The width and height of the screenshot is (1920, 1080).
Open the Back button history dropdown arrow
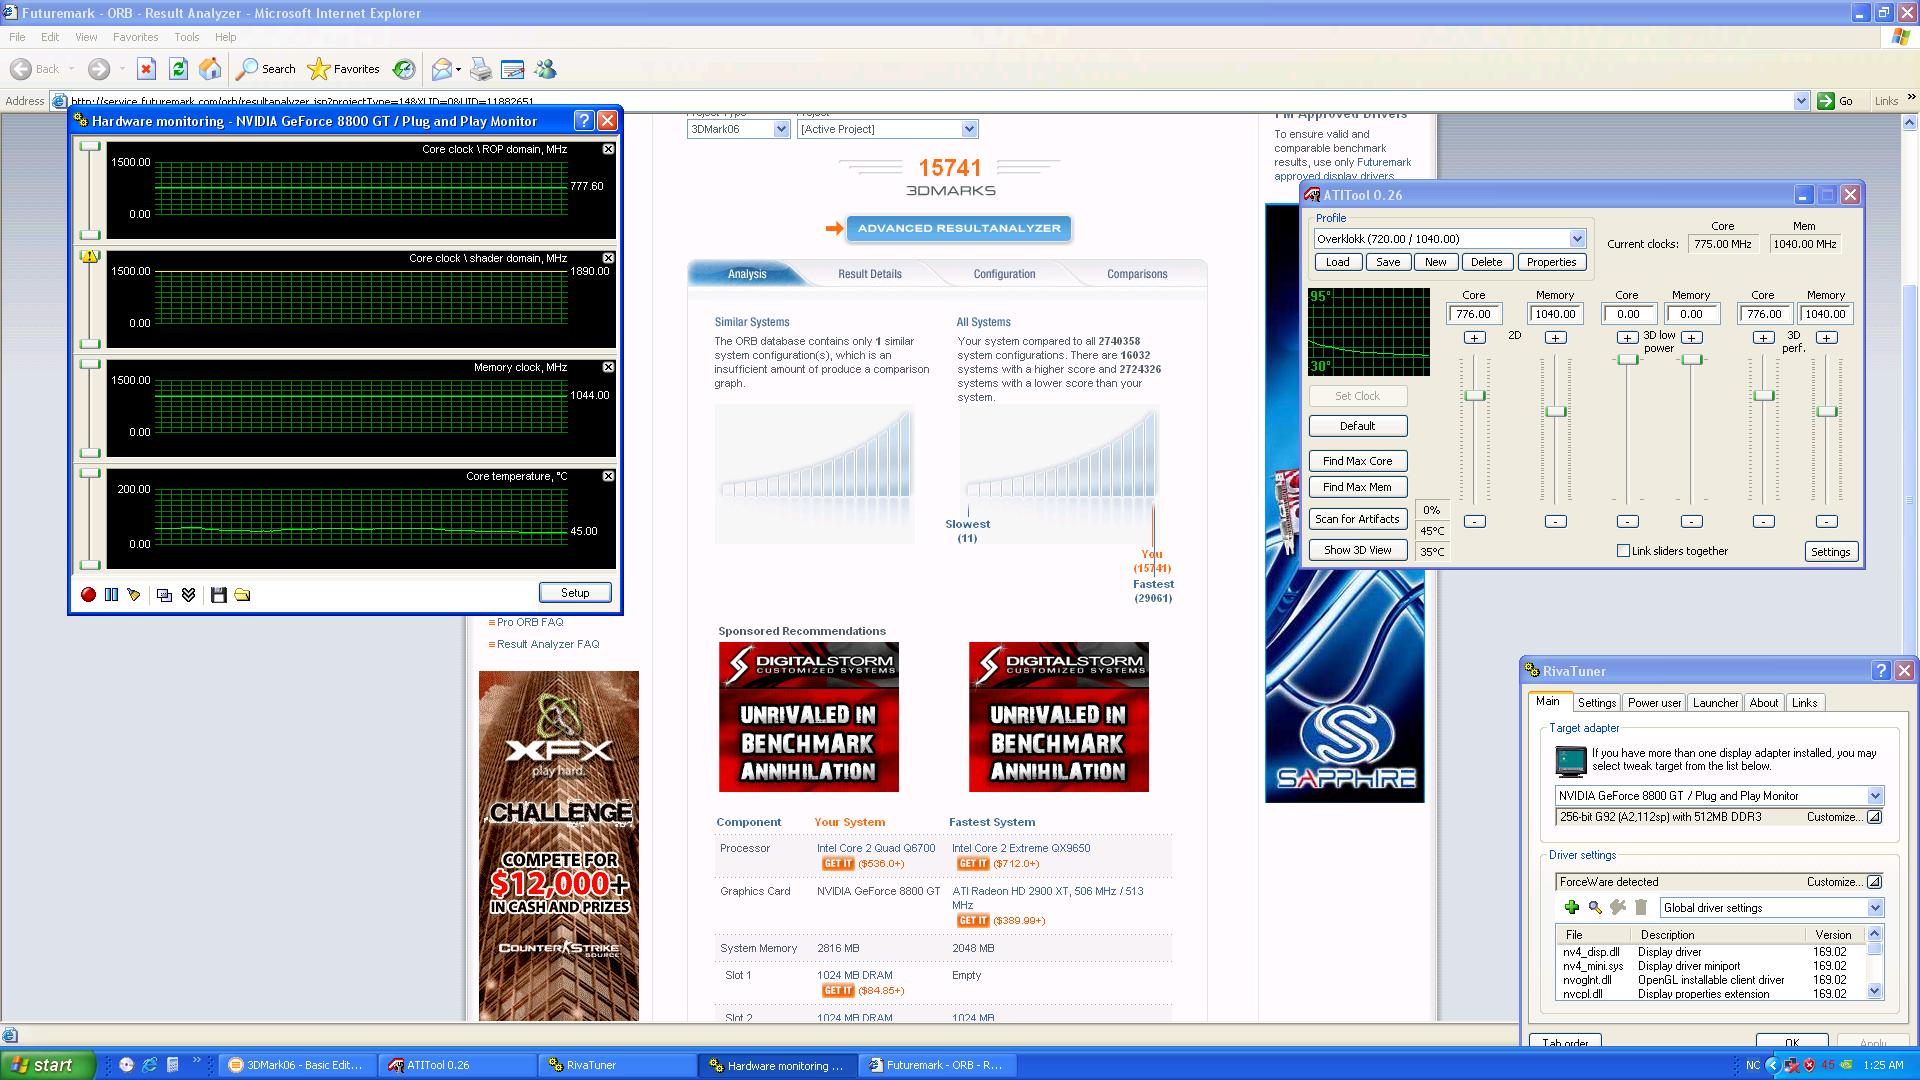[x=71, y=69]
